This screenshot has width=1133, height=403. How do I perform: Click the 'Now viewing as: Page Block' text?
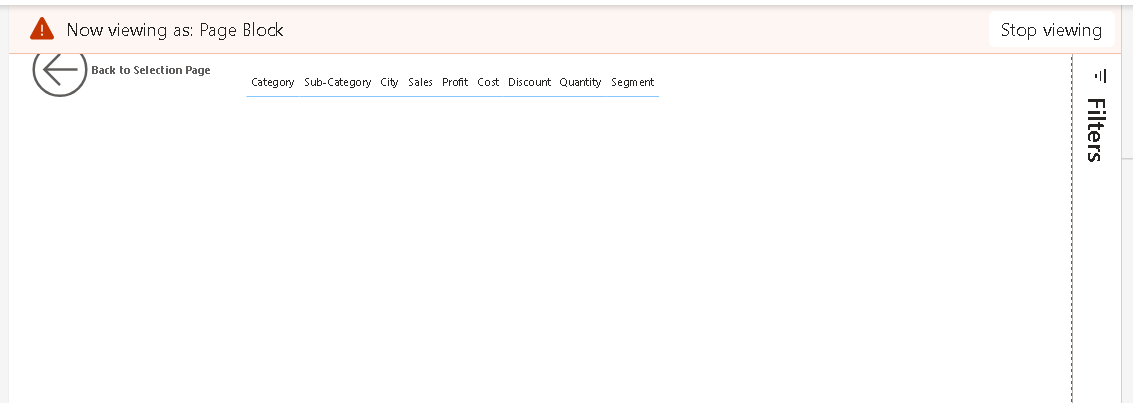175,30
